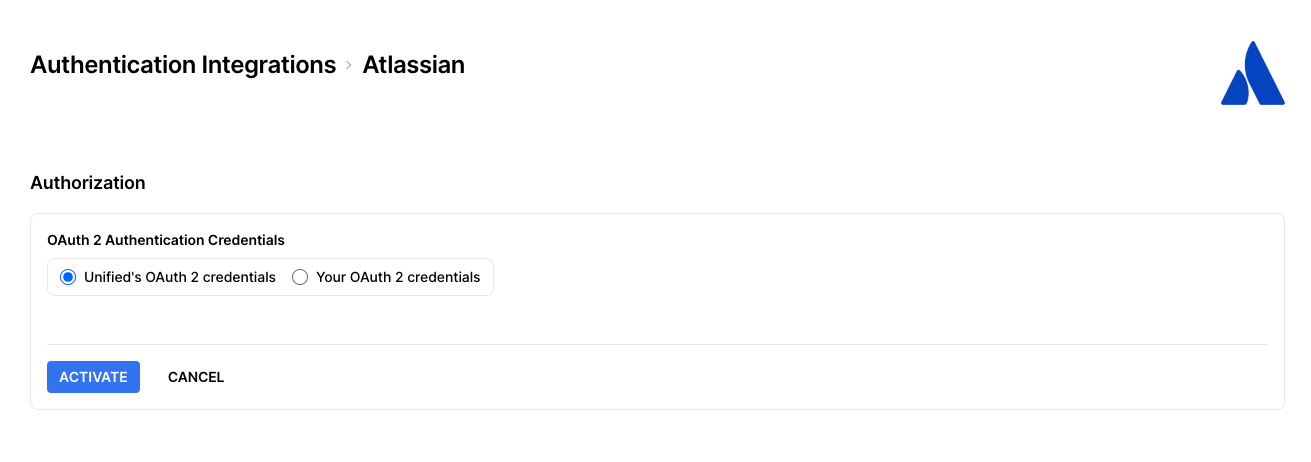This screenshot has height=462, width=1311.
Task: Click the Atlassian breadcrumb title
Action: tap(413, 65)
